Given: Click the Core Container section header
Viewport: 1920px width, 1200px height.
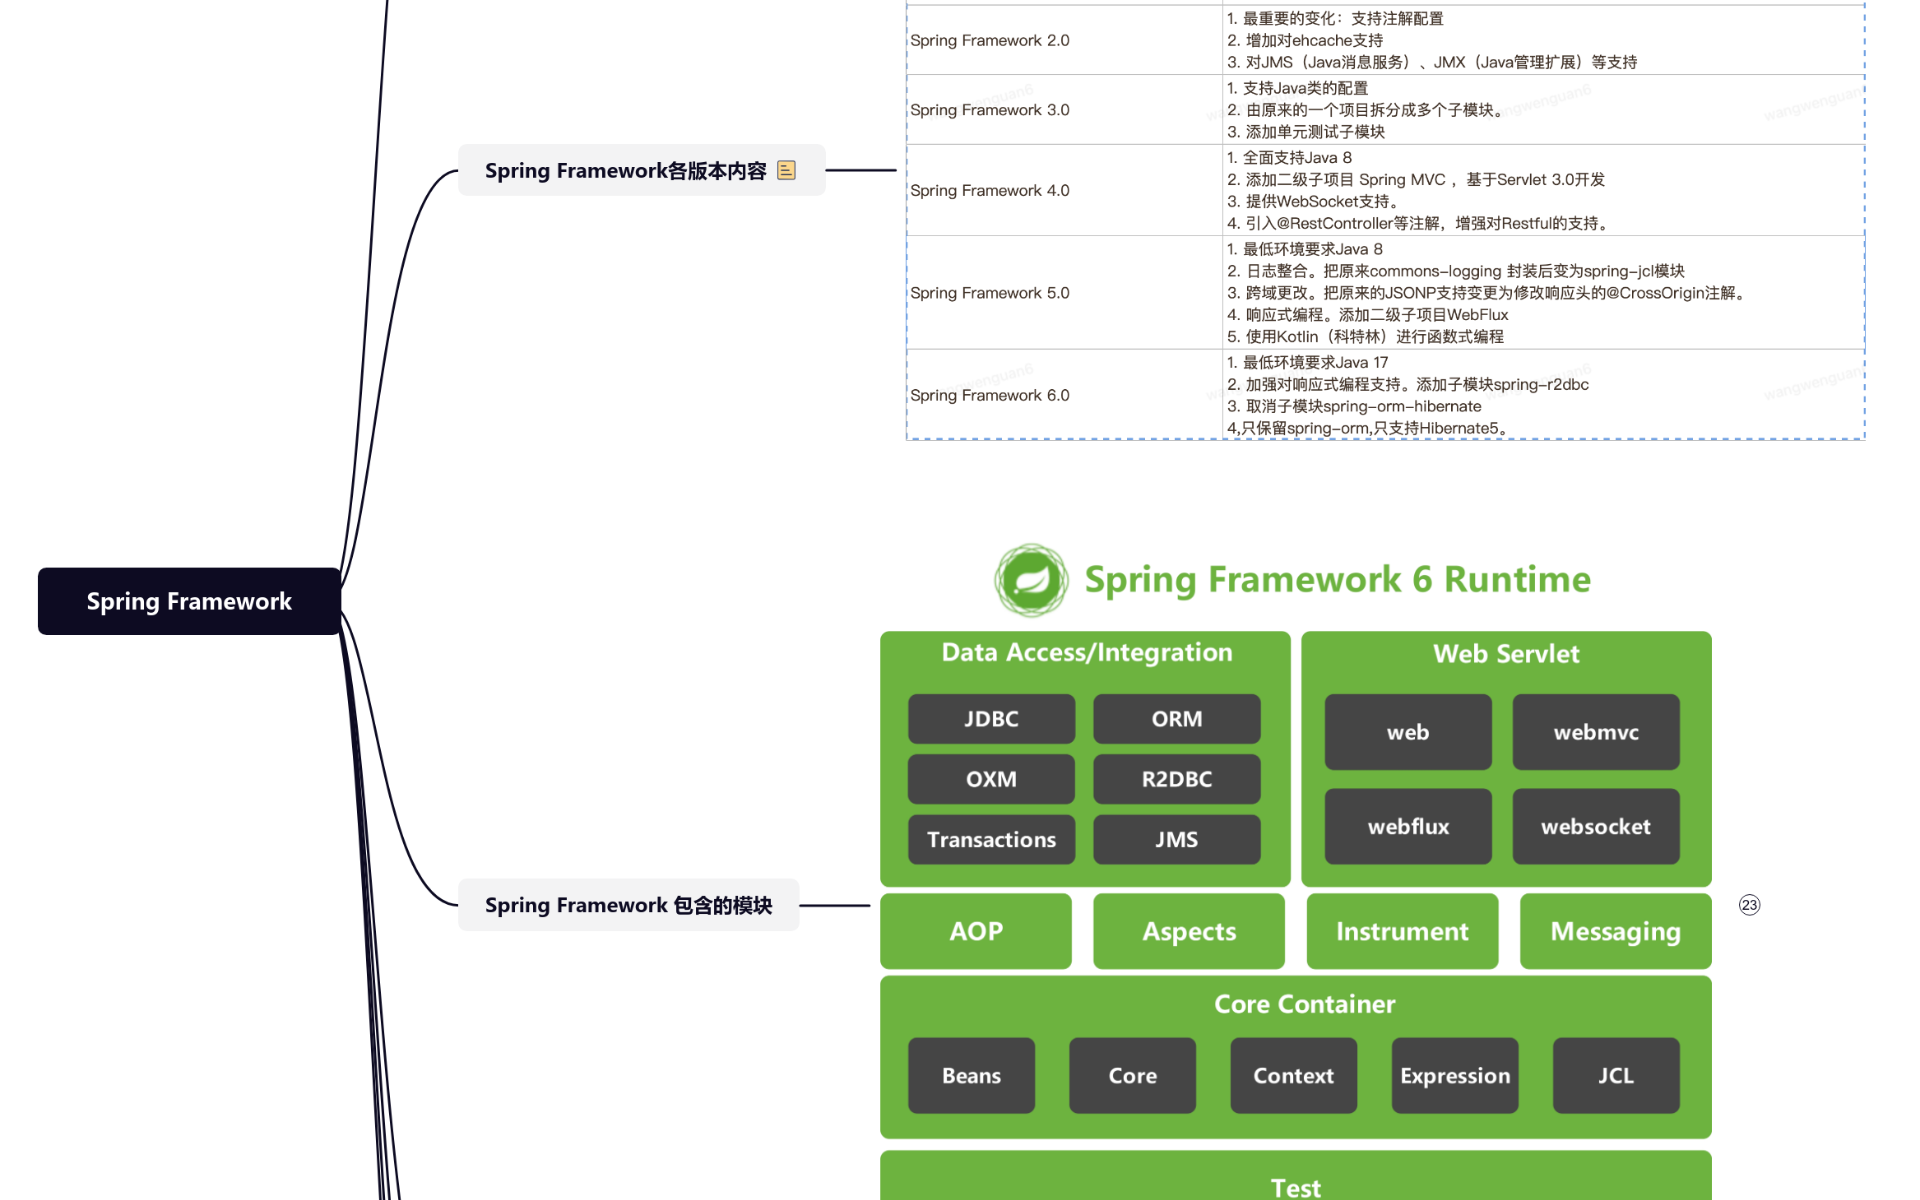Looking at the screenshot, I should click(x=1303, y=1004).
